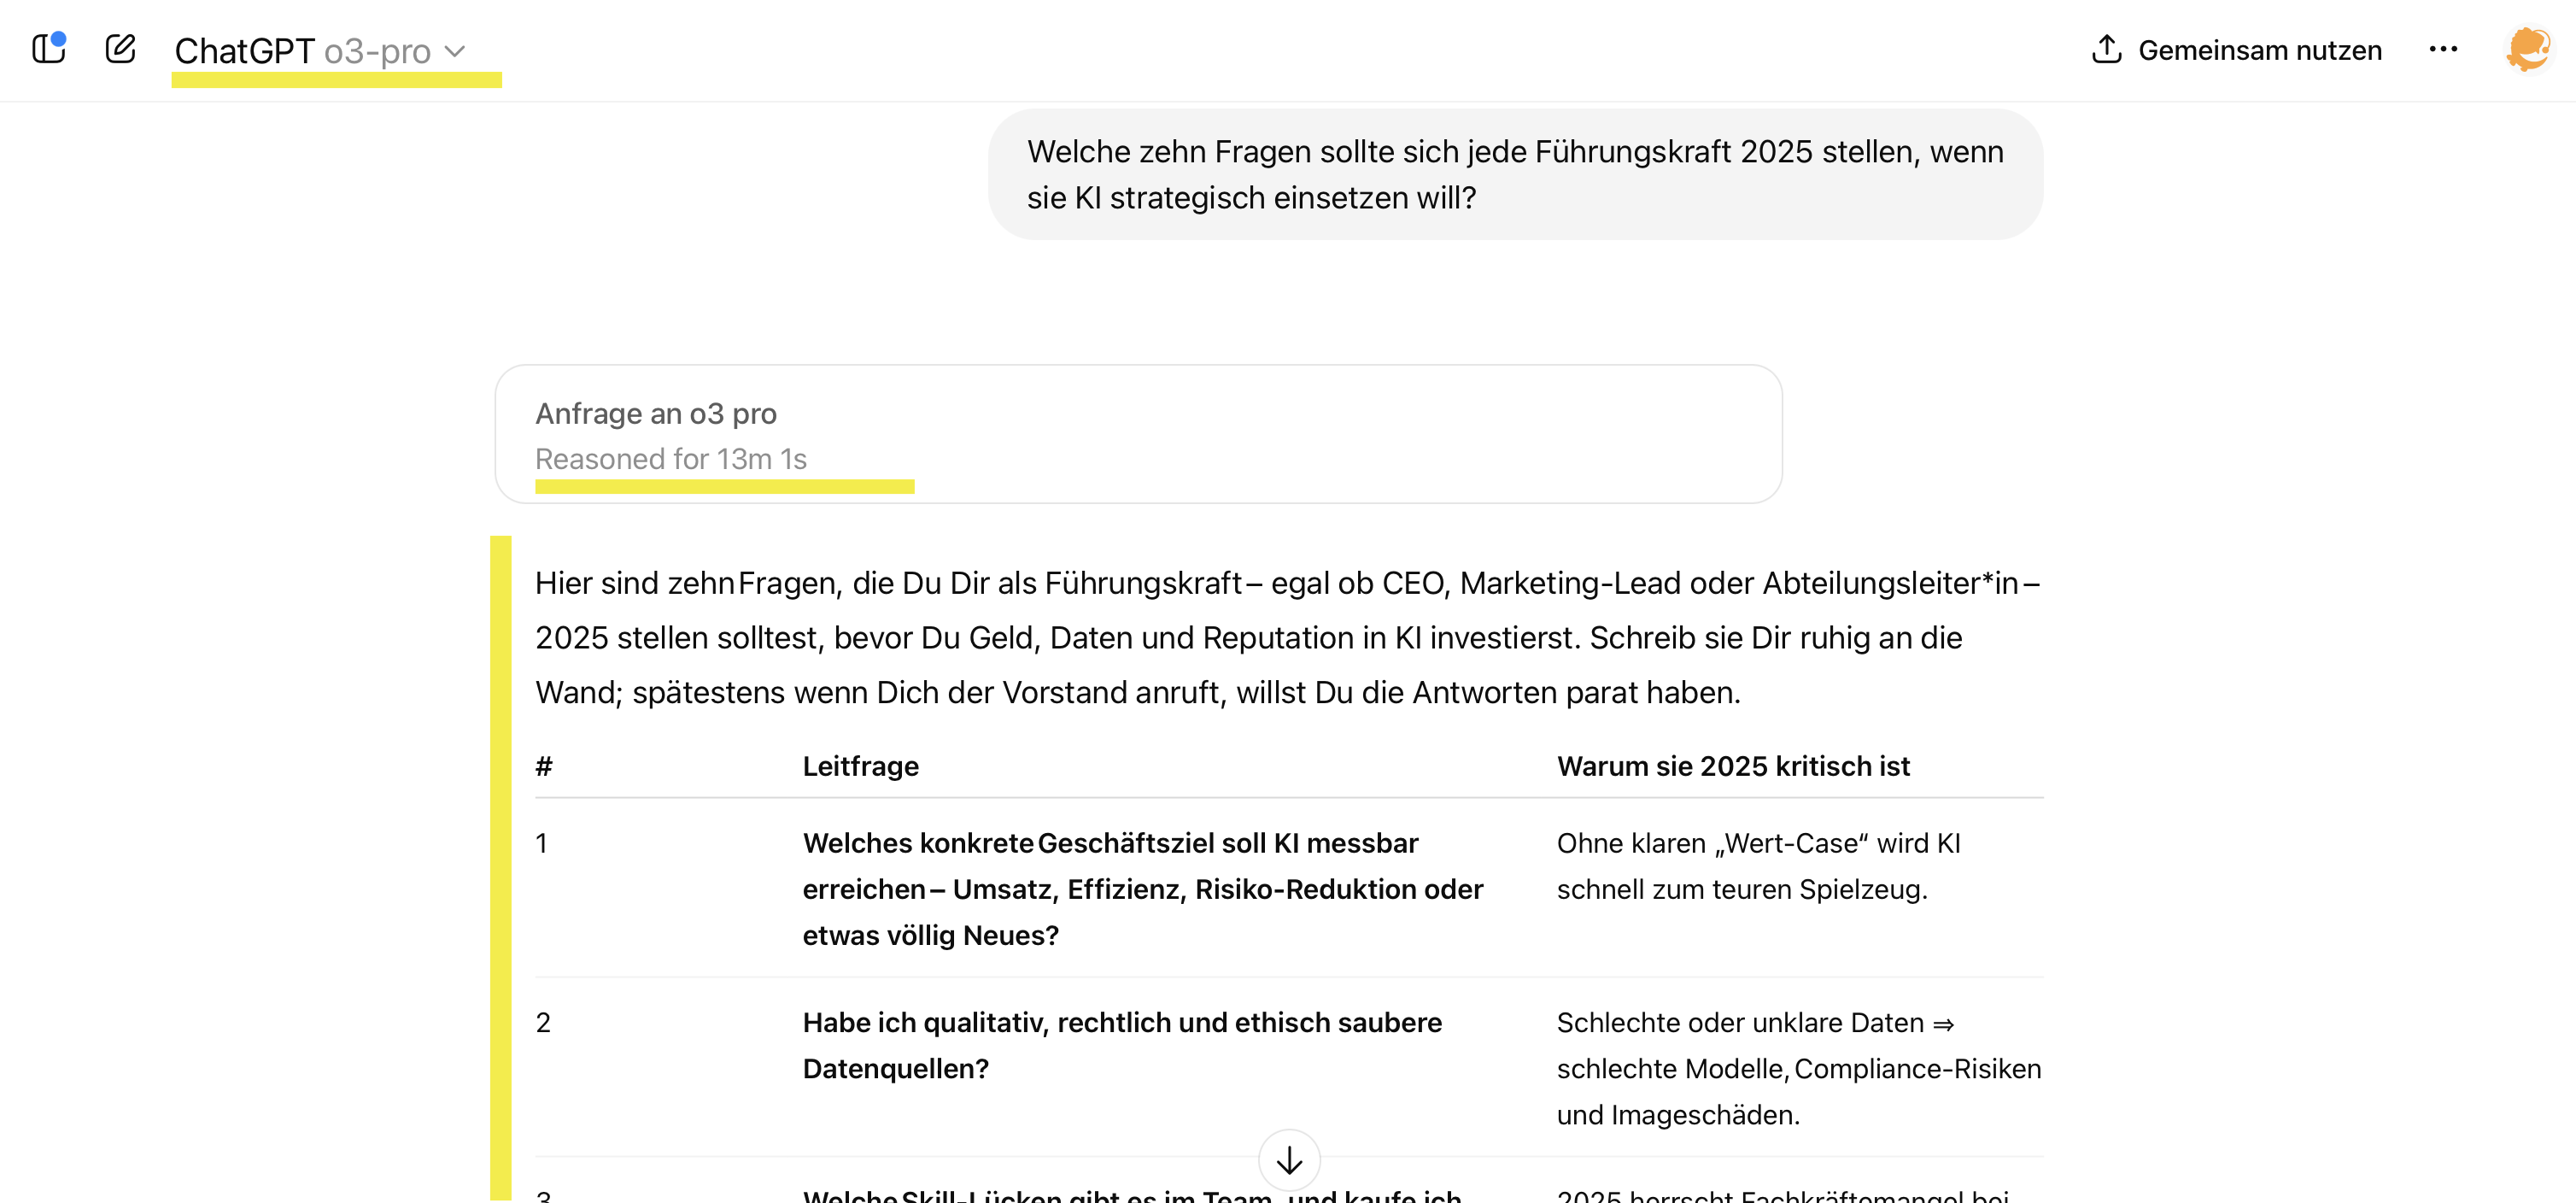Click the ChatGPT label in the header
Image resolution: width=2576 pixels, height=1203 pixels.
pyautogui.click(x=243, y=52)
